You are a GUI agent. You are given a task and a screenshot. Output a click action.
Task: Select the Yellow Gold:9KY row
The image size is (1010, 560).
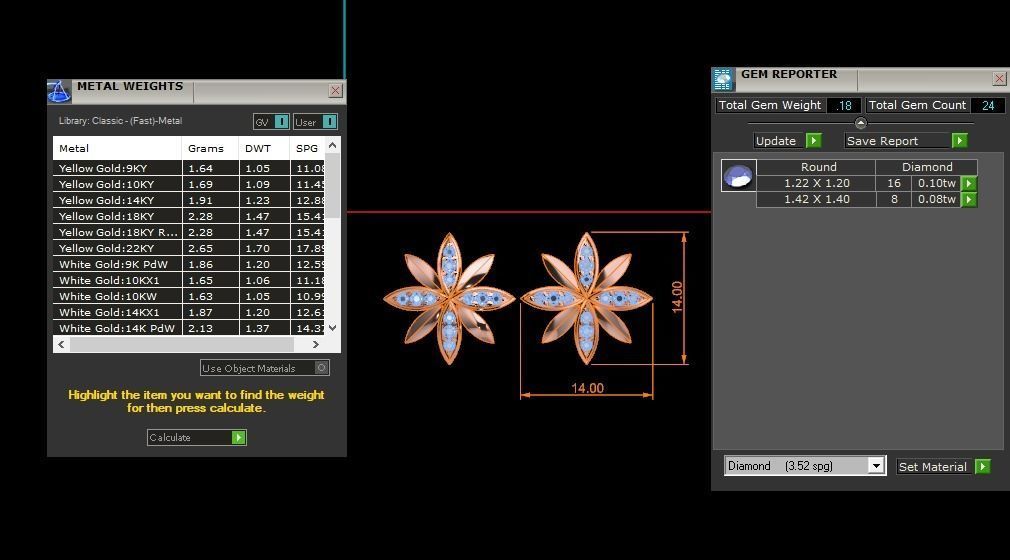[189, 168]
